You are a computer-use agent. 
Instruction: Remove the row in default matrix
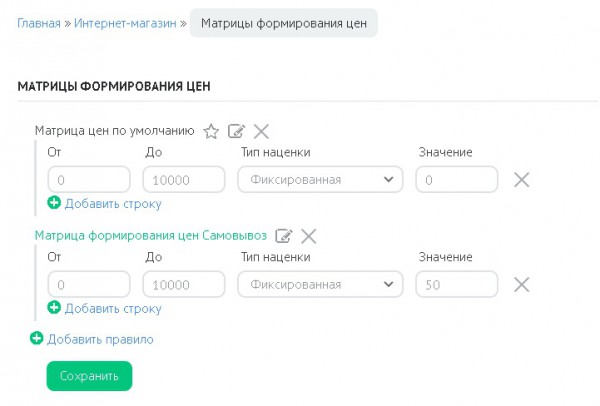pyautogui.click(x=522, y=179)
